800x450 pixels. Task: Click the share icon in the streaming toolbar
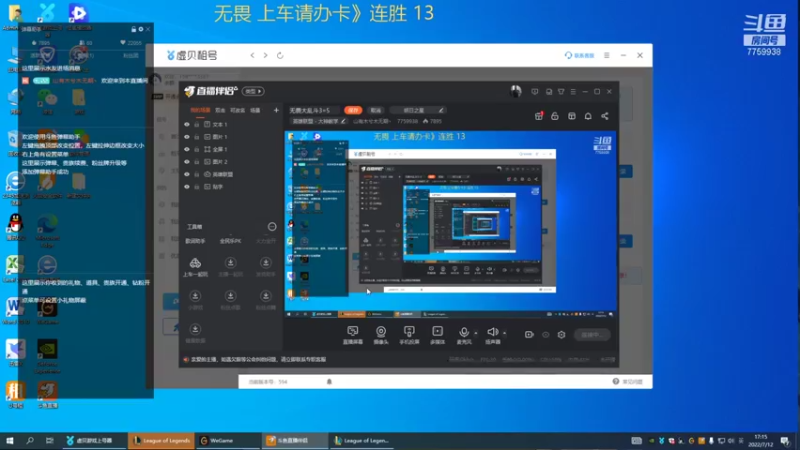point(605,116)
